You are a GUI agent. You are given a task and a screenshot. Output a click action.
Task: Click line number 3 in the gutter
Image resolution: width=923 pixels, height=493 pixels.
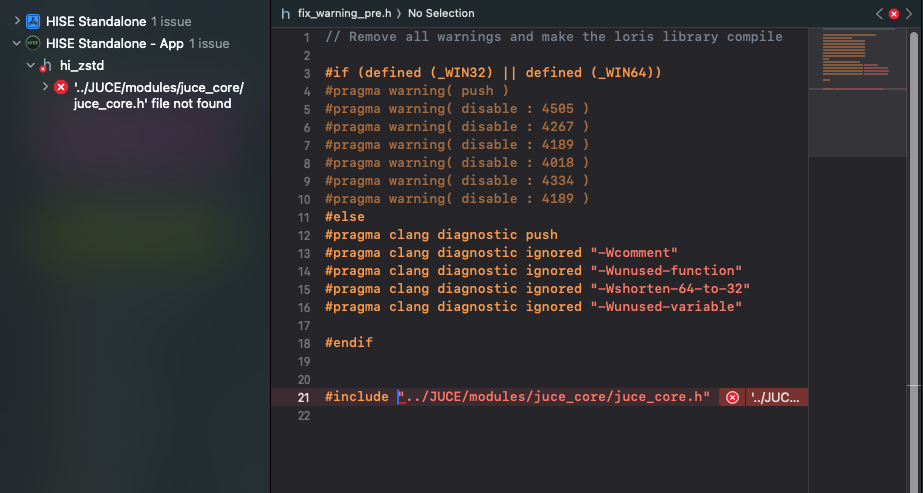[x=307, y=74]
